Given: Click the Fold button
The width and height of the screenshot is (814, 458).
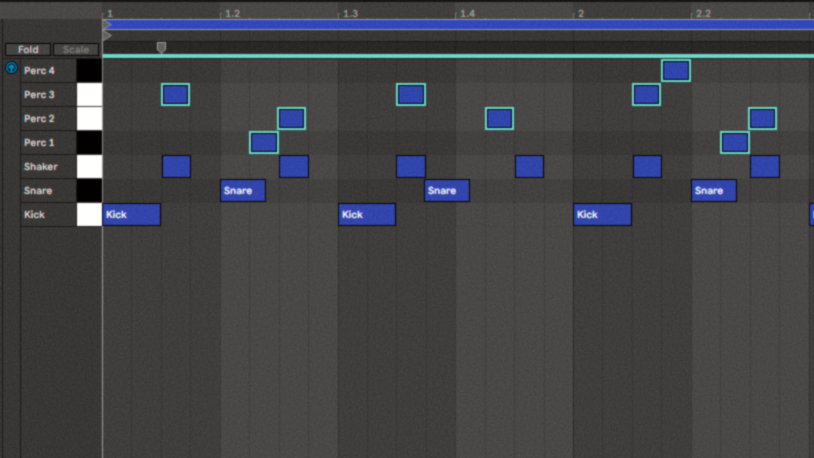Looking at the screenshot, I should [28, 49].
